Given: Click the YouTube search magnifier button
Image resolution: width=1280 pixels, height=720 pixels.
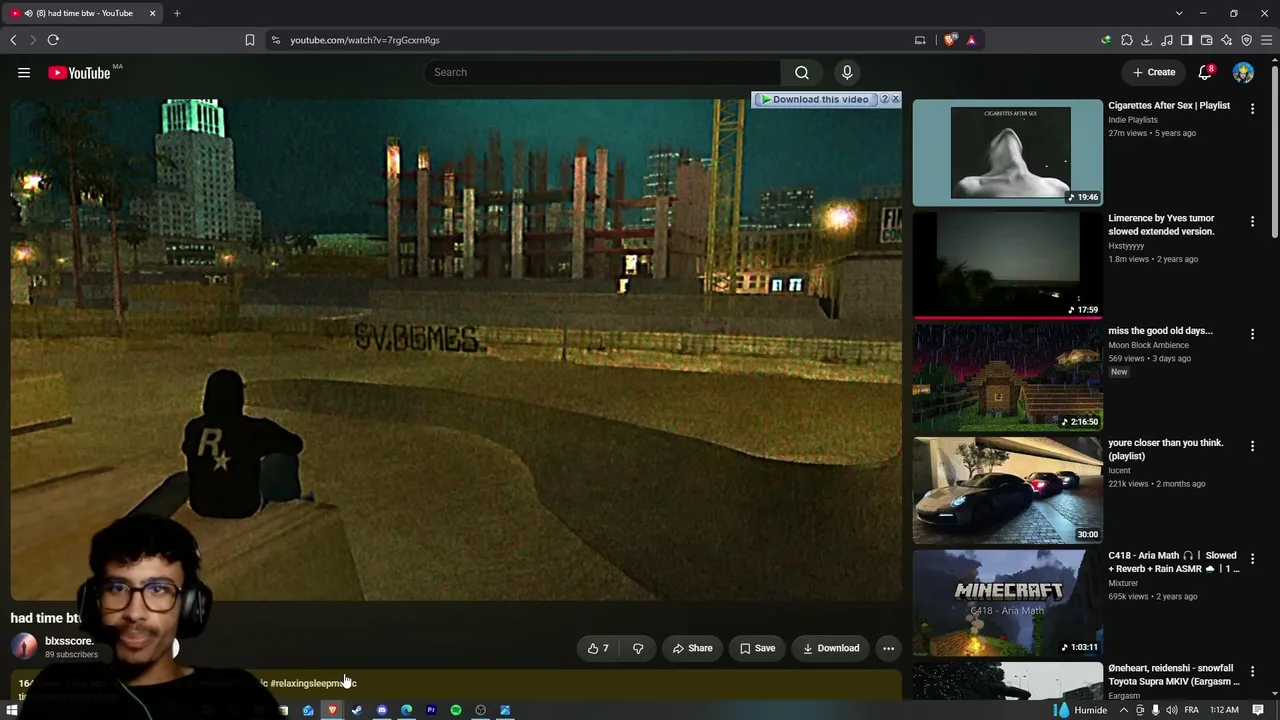Looking at the screenshot, I should 802,72.
